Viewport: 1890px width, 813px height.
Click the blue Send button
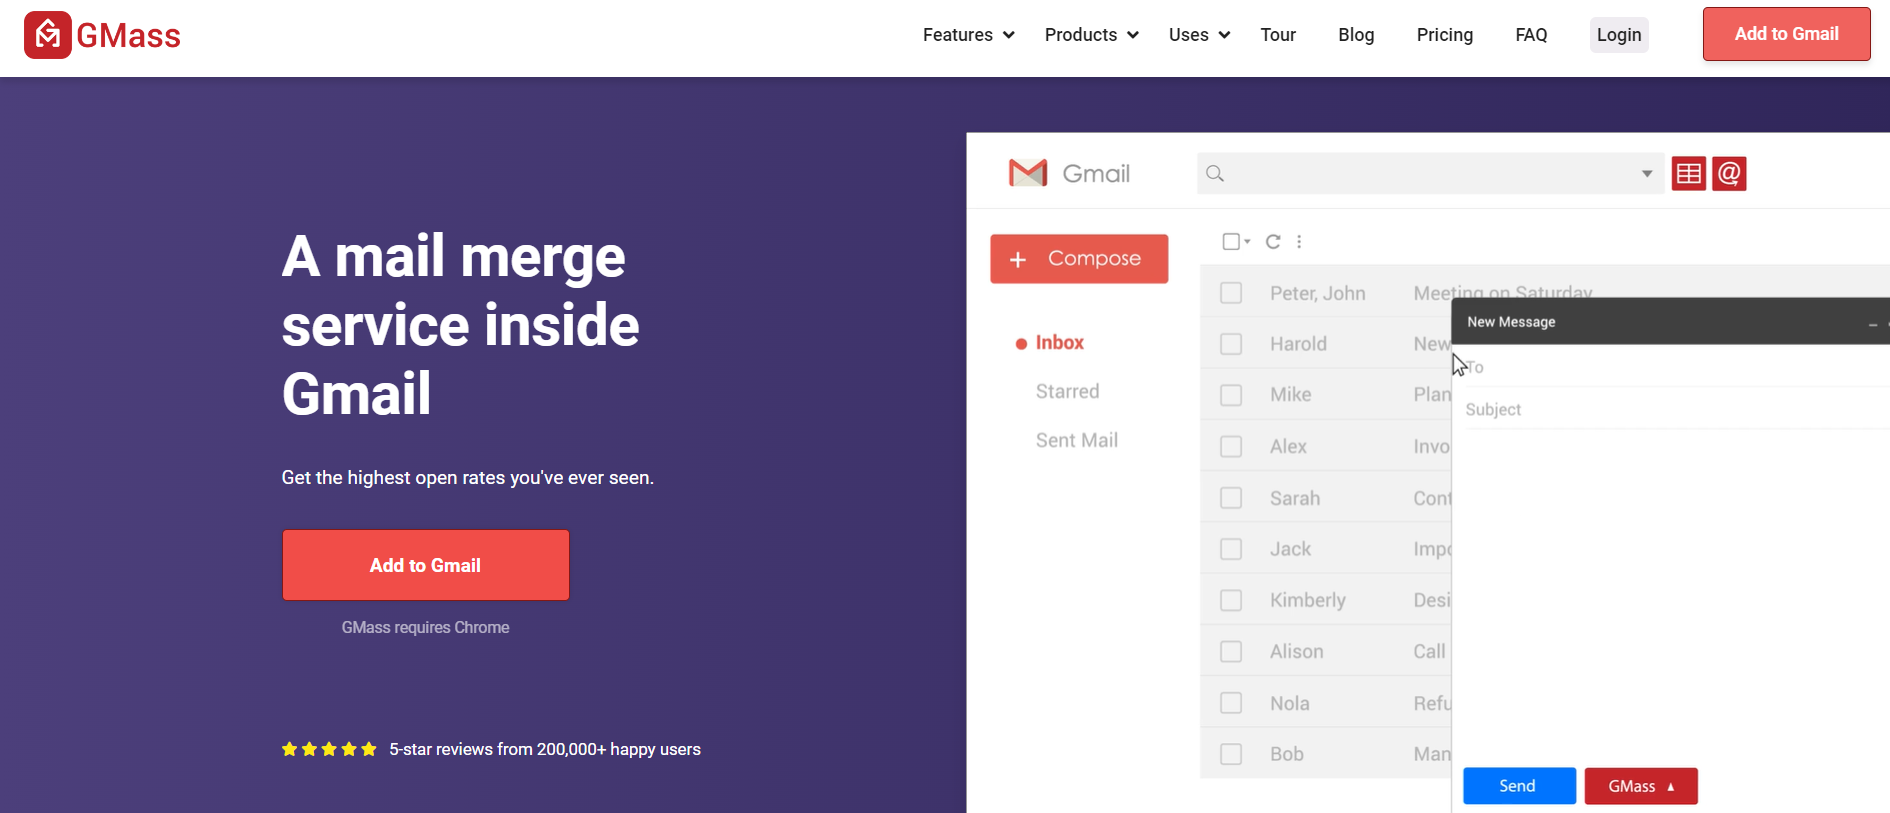tap(1519, 786)
